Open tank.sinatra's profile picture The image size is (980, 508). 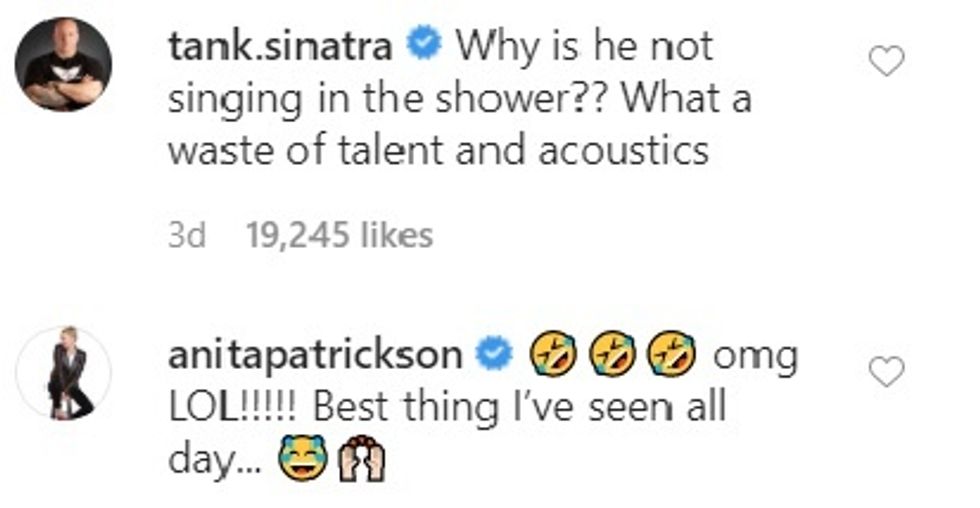(x=63, y=64)
